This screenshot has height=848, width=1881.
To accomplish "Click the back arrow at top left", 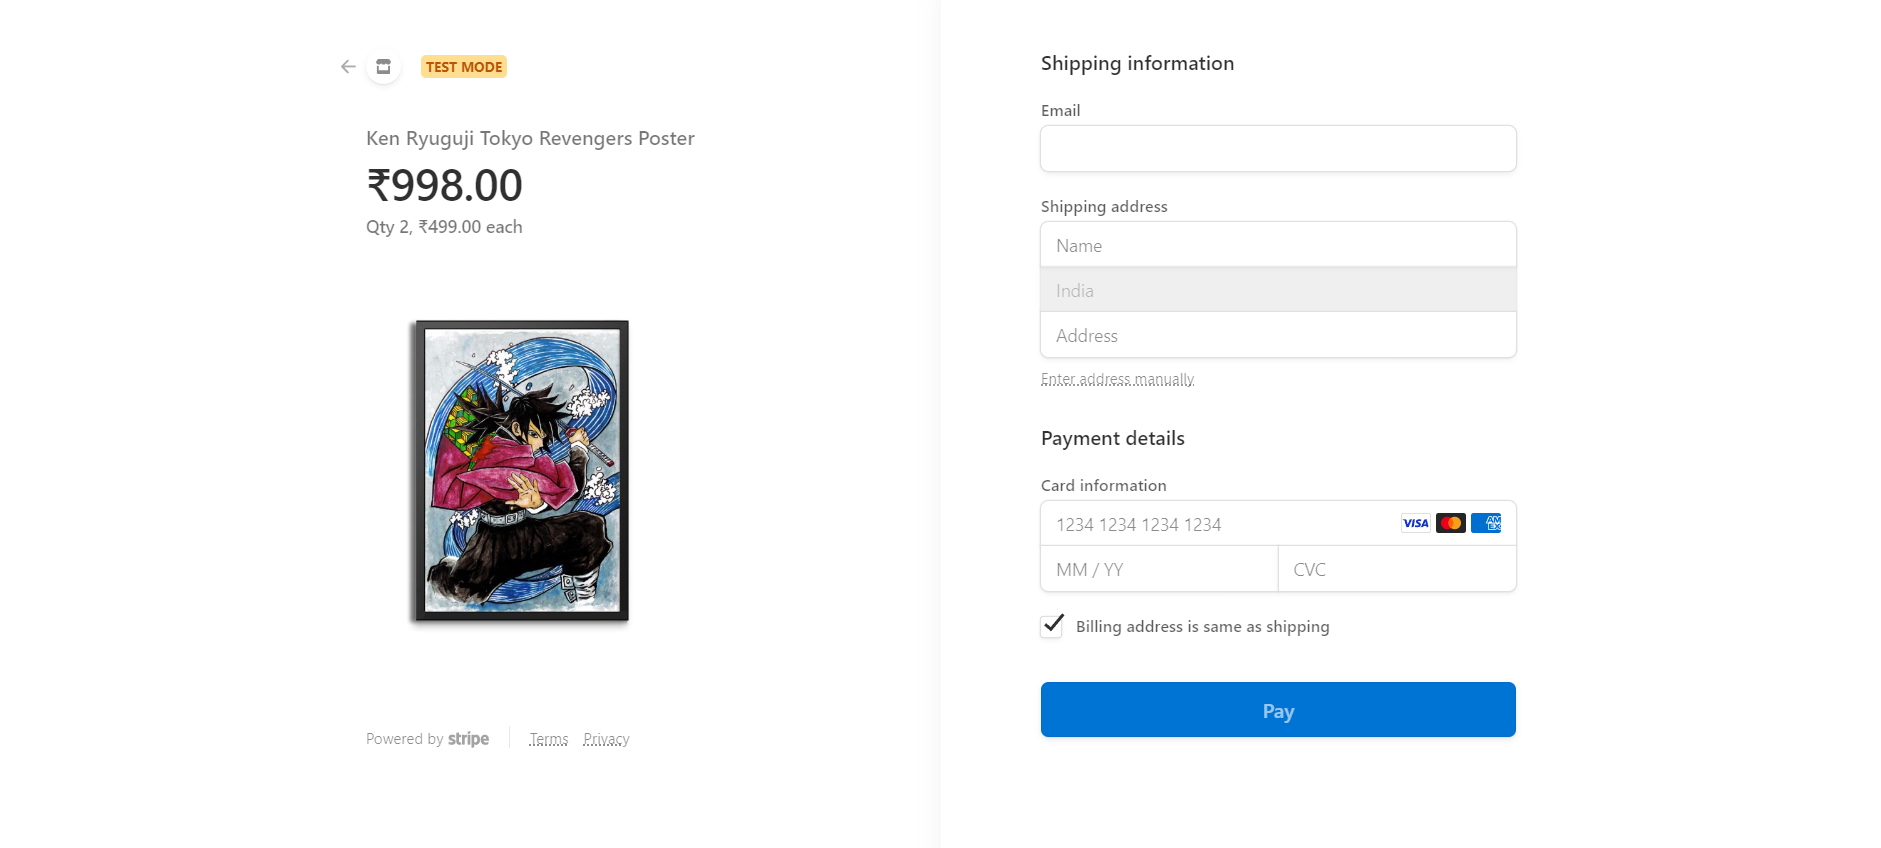I will click(x=347, y=66).
